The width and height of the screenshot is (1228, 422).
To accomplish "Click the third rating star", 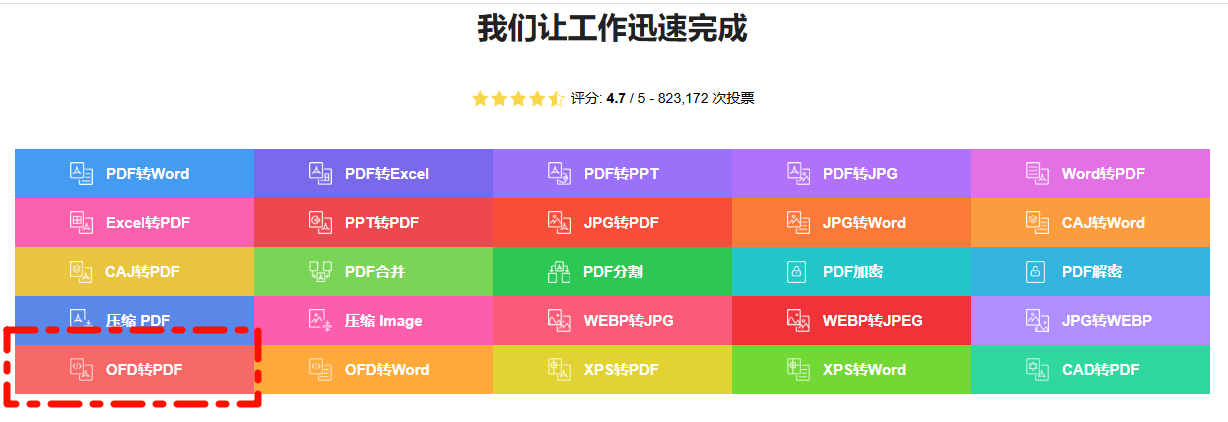I will tap(518, 98).
